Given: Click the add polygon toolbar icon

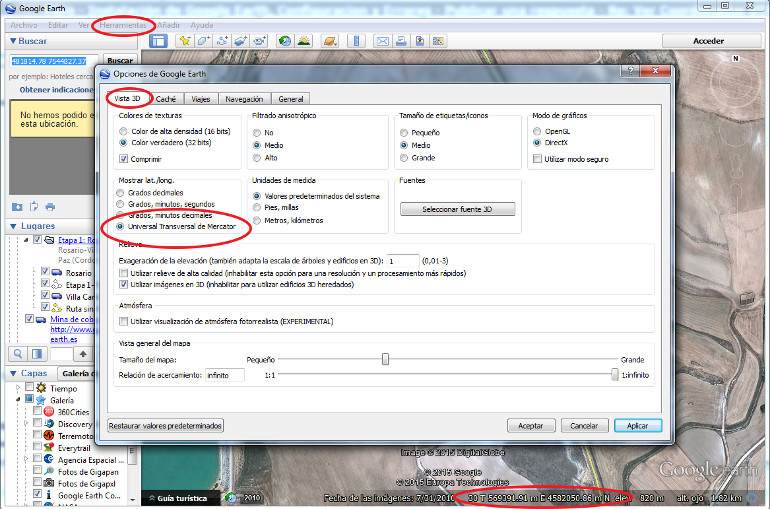Looking at the screenshot, I should [x=203, y=41].
